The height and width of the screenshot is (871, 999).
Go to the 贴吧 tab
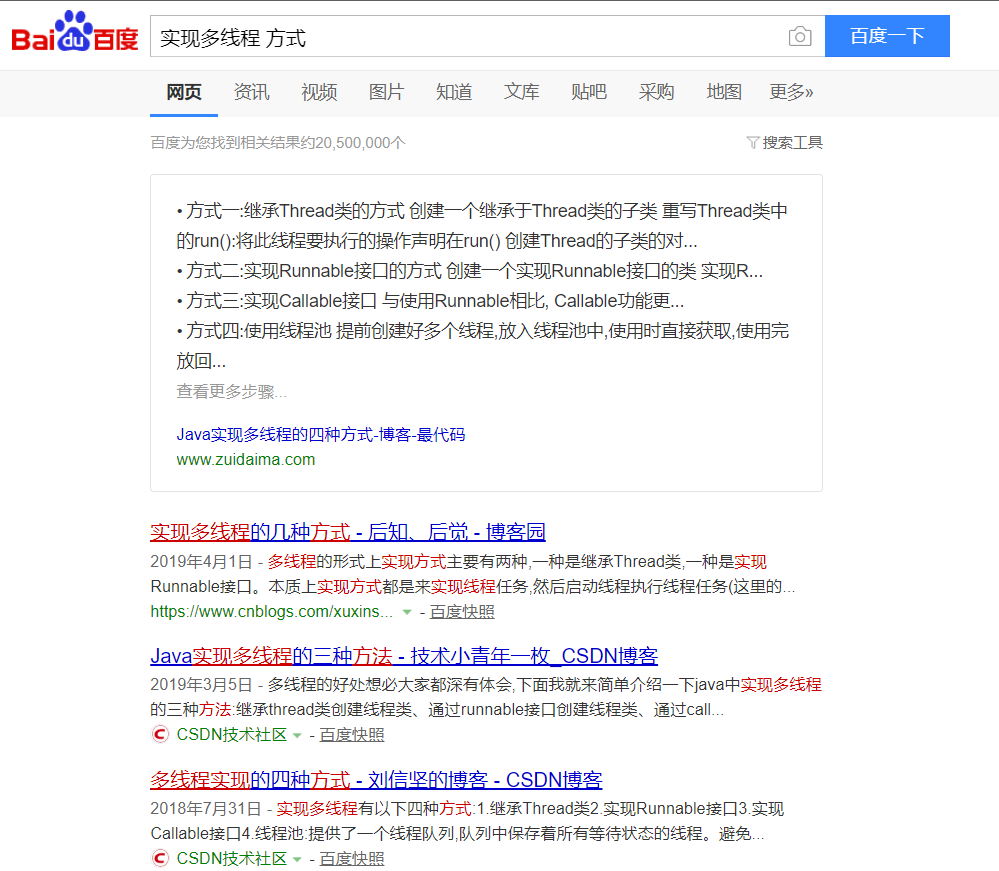589,92
